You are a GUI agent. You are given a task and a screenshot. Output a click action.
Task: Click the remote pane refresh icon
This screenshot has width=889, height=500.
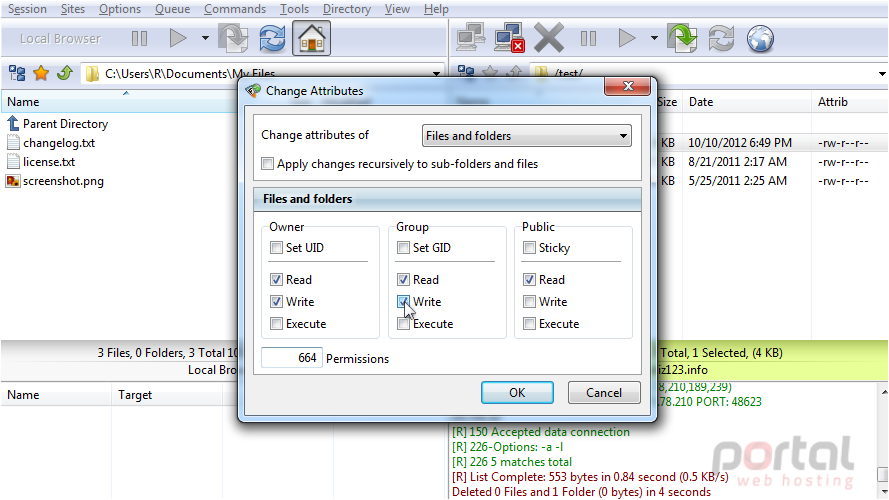click(721, 39)
